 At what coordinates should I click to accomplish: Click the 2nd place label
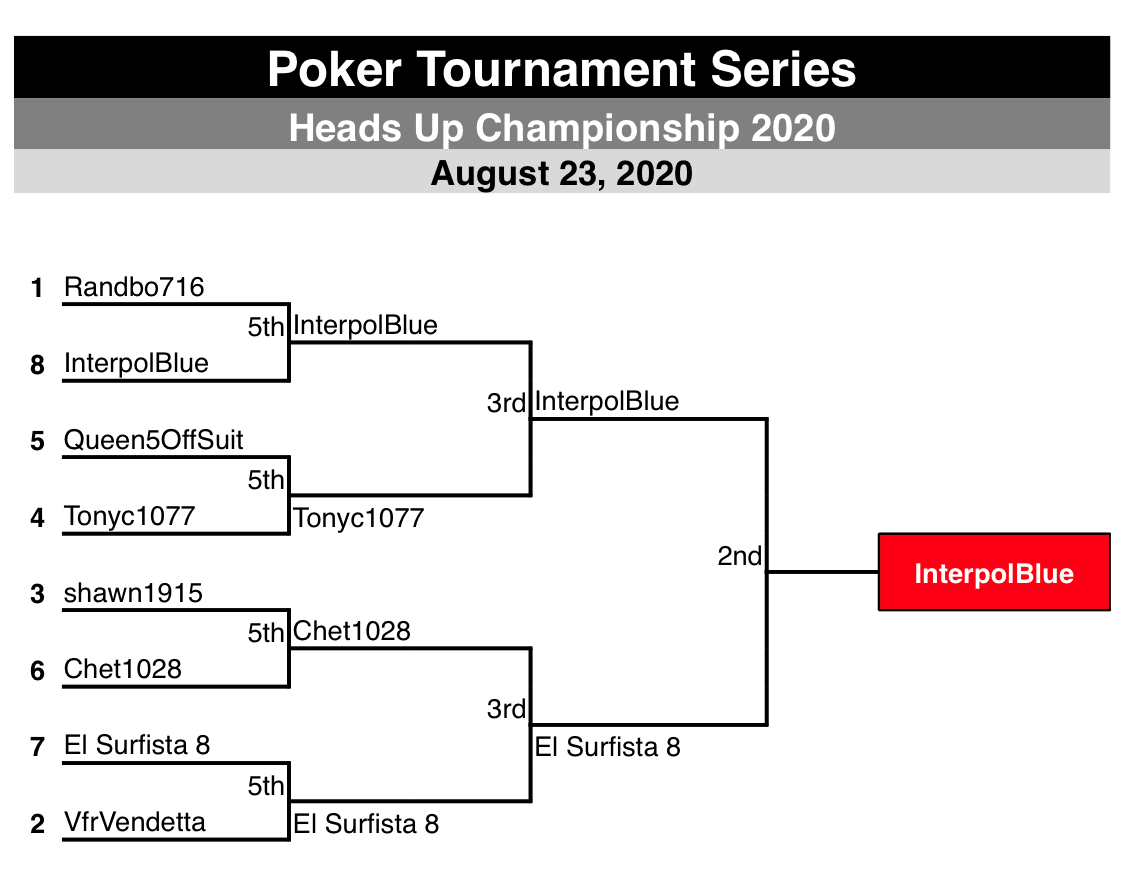point(740,556)
